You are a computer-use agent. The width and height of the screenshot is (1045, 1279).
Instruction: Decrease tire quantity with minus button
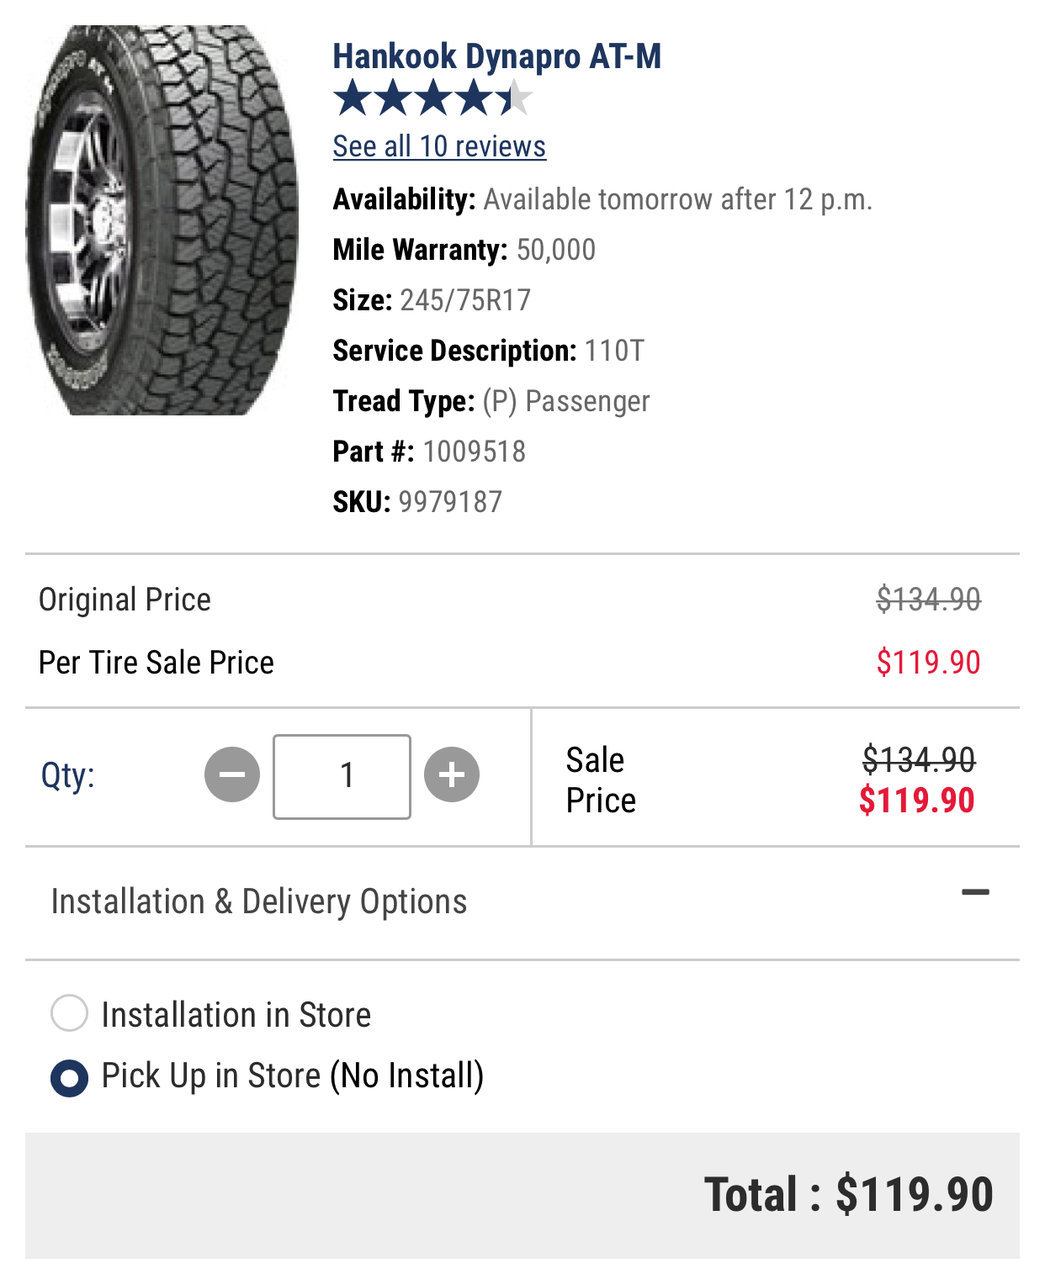[232, 775]
